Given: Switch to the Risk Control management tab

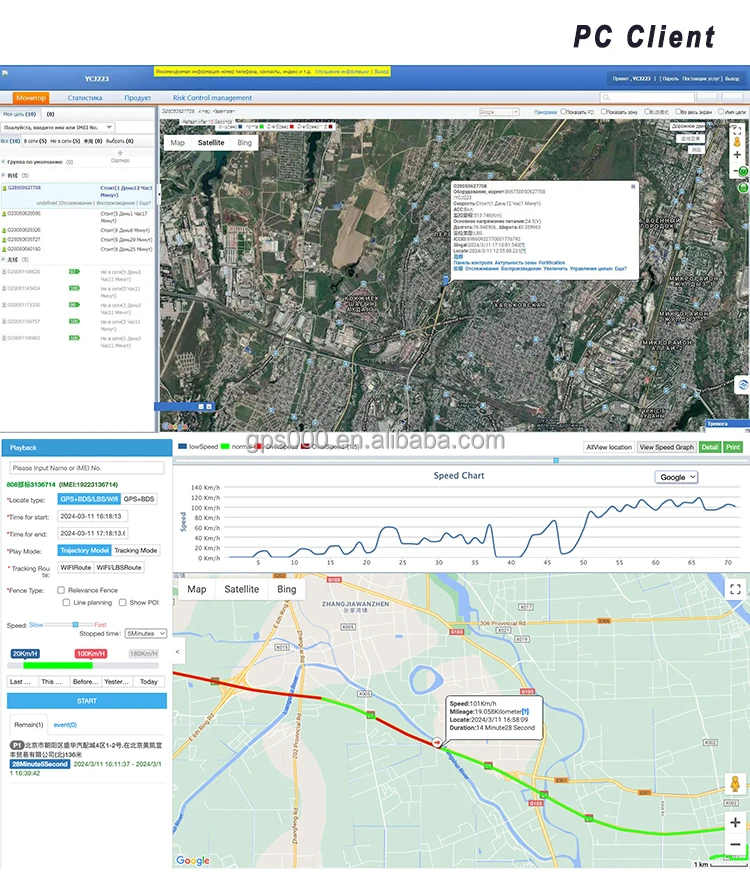Looking at the screenshot, I should click(212, 98).
